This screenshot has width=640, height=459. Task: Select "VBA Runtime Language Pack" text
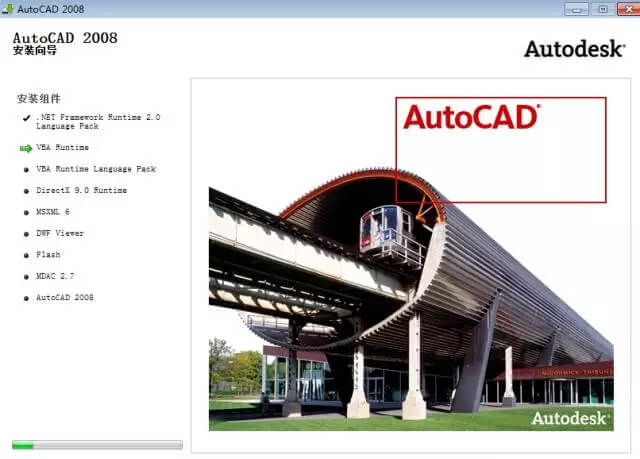tap(96, 169)
